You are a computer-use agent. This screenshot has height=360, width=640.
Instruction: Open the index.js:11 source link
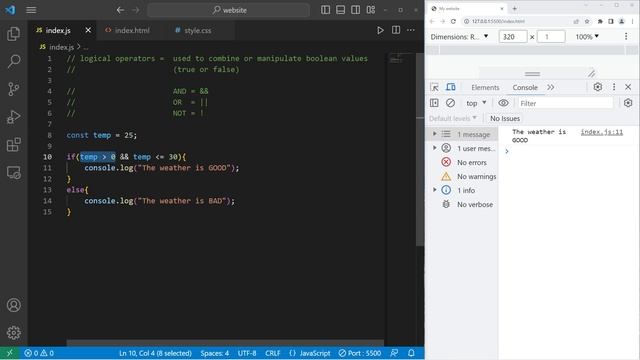click(602, 132)
